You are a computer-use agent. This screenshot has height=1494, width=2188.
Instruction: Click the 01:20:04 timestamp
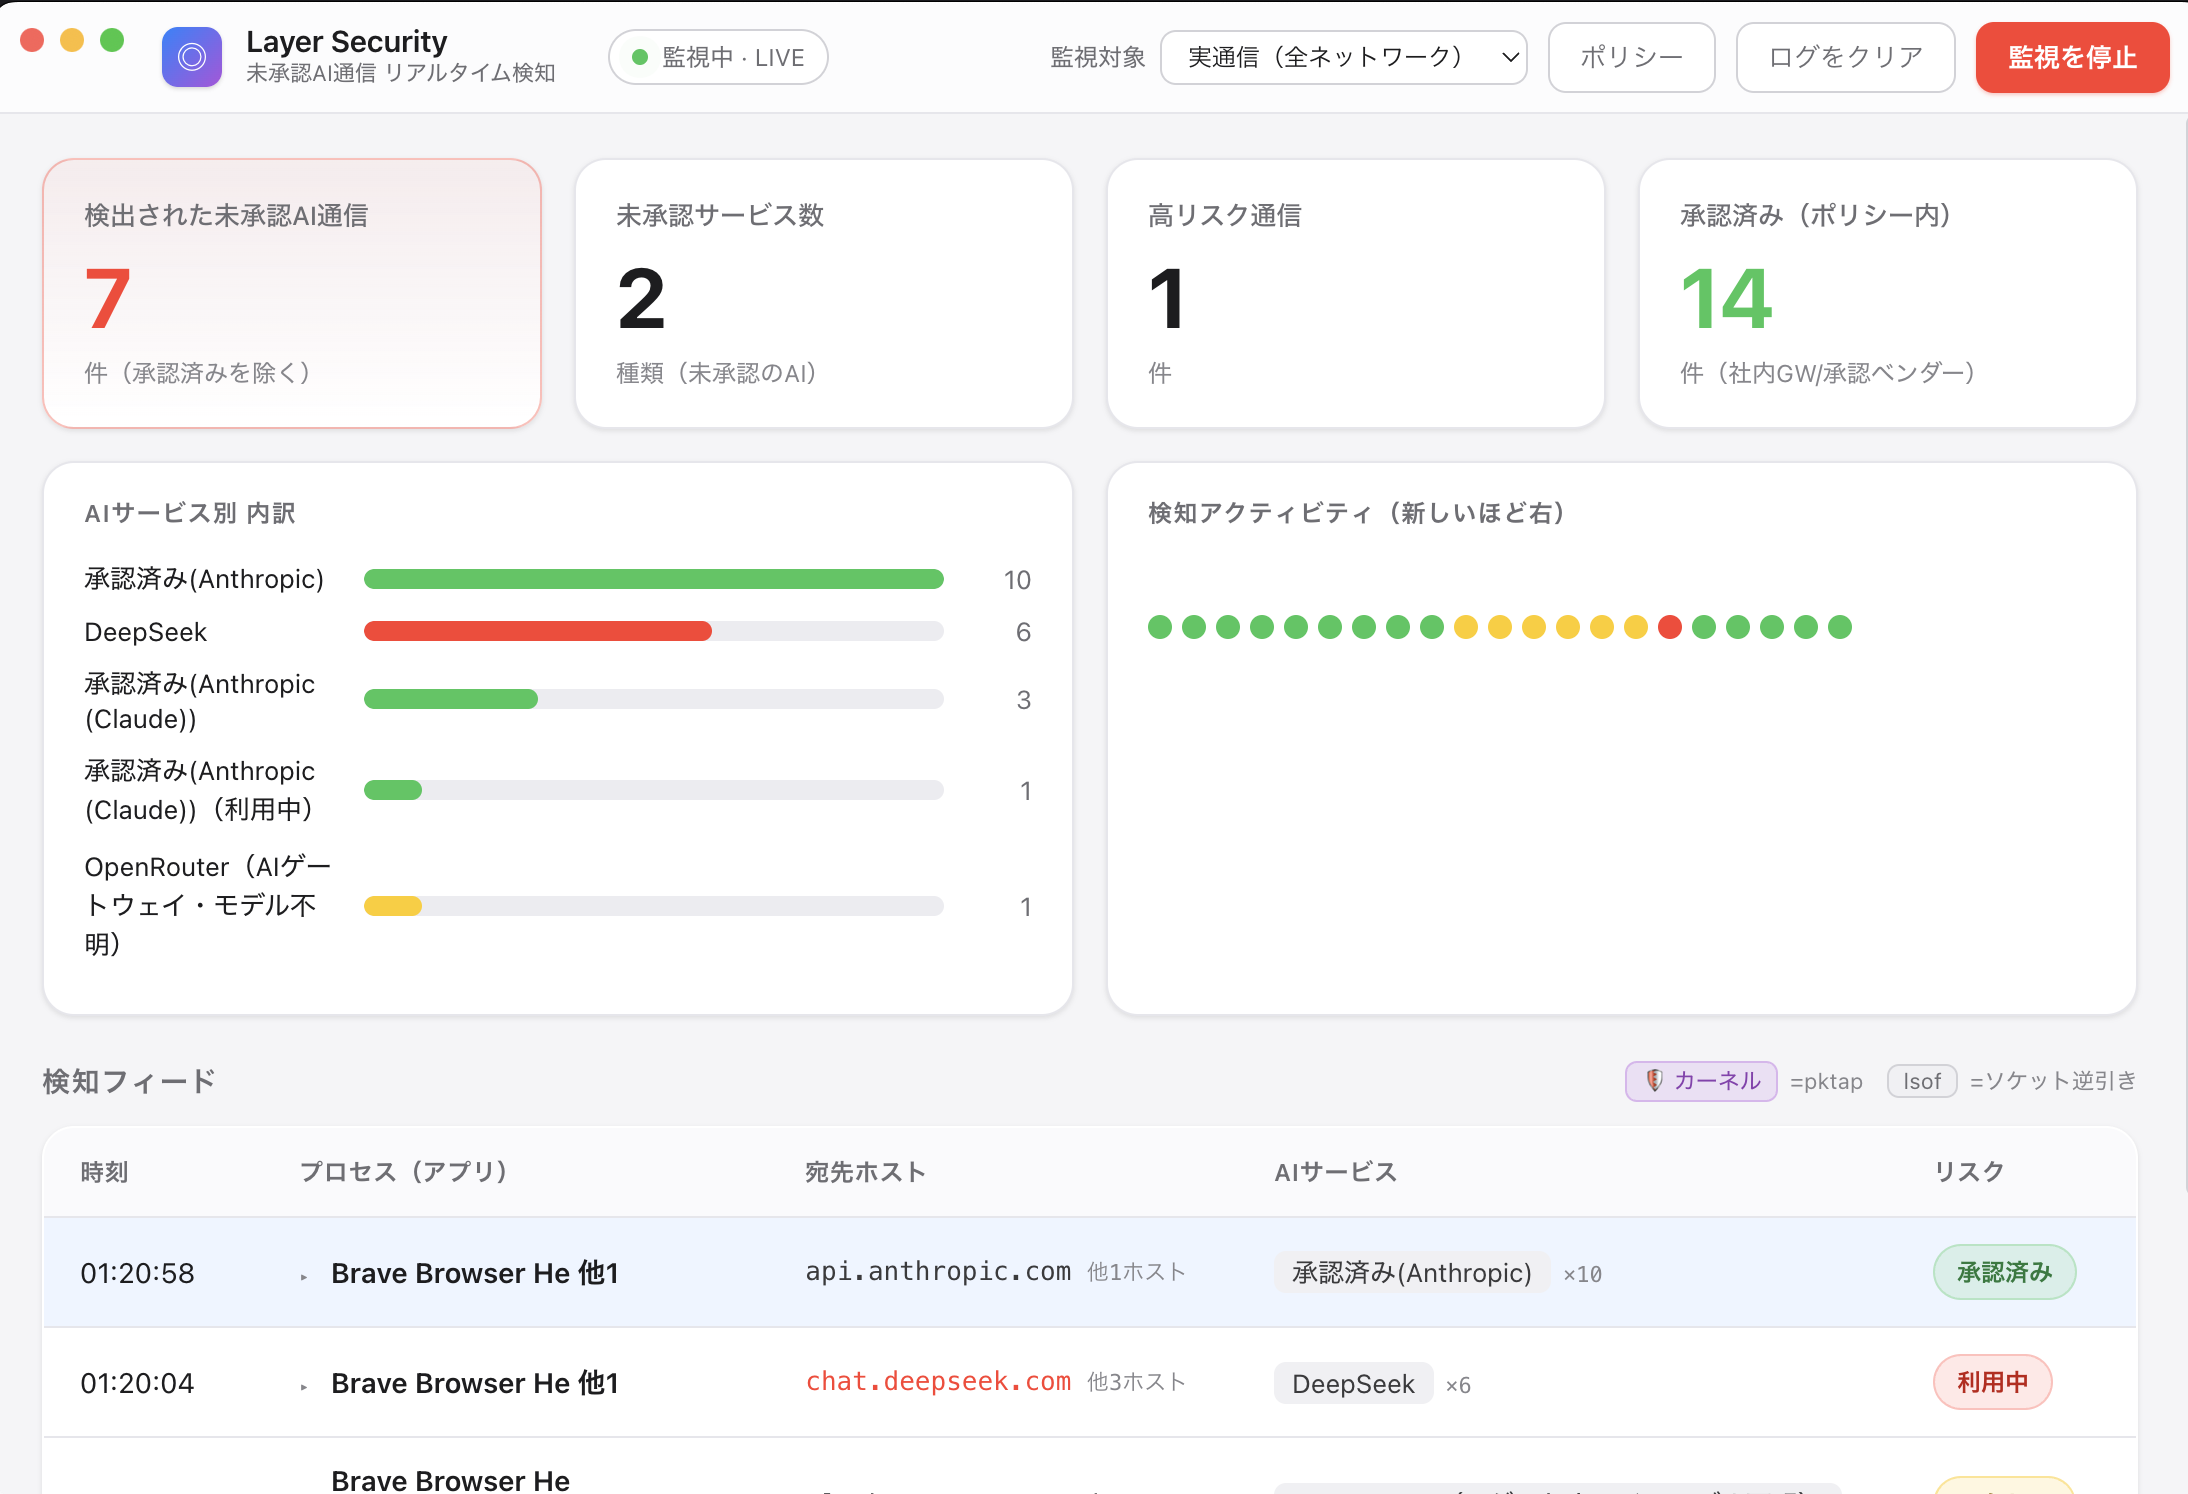point(138,1383)
